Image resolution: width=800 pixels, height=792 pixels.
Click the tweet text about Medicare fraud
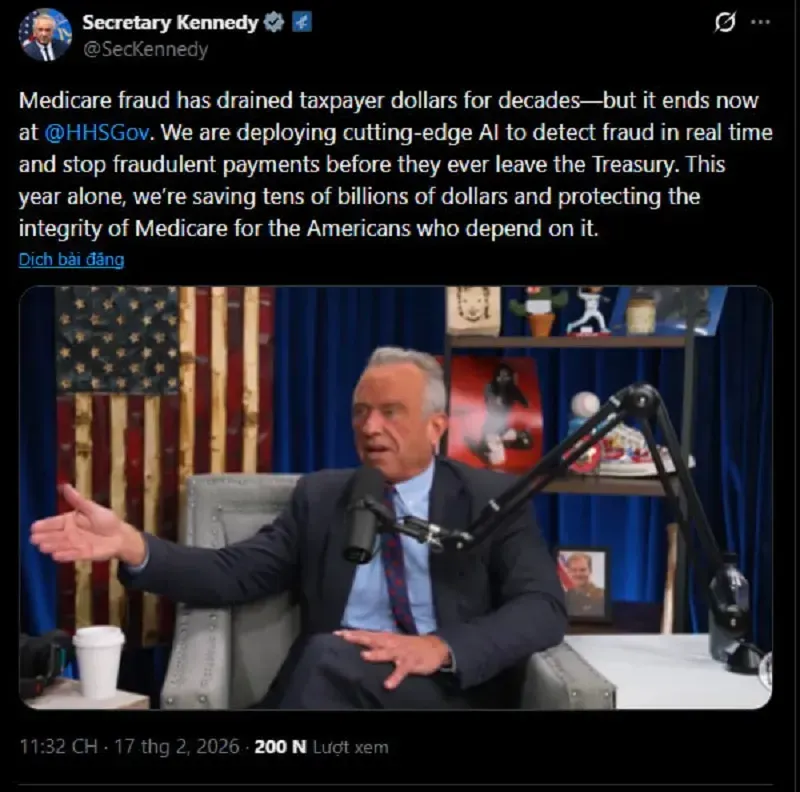(x=396, y=164)
